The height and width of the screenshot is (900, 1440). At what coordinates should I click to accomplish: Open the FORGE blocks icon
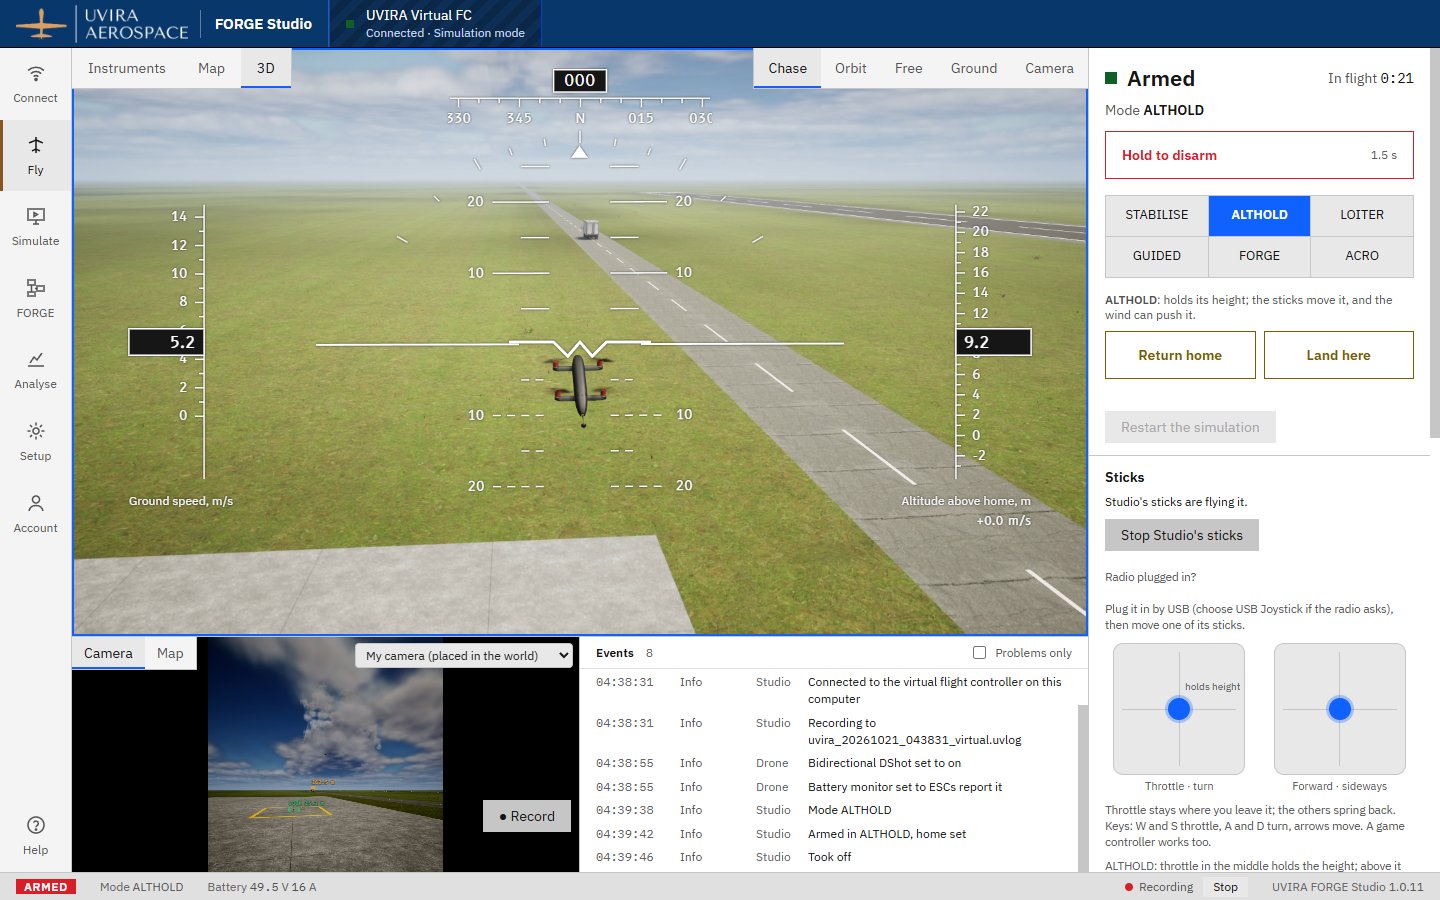click(x=36, y=288)
